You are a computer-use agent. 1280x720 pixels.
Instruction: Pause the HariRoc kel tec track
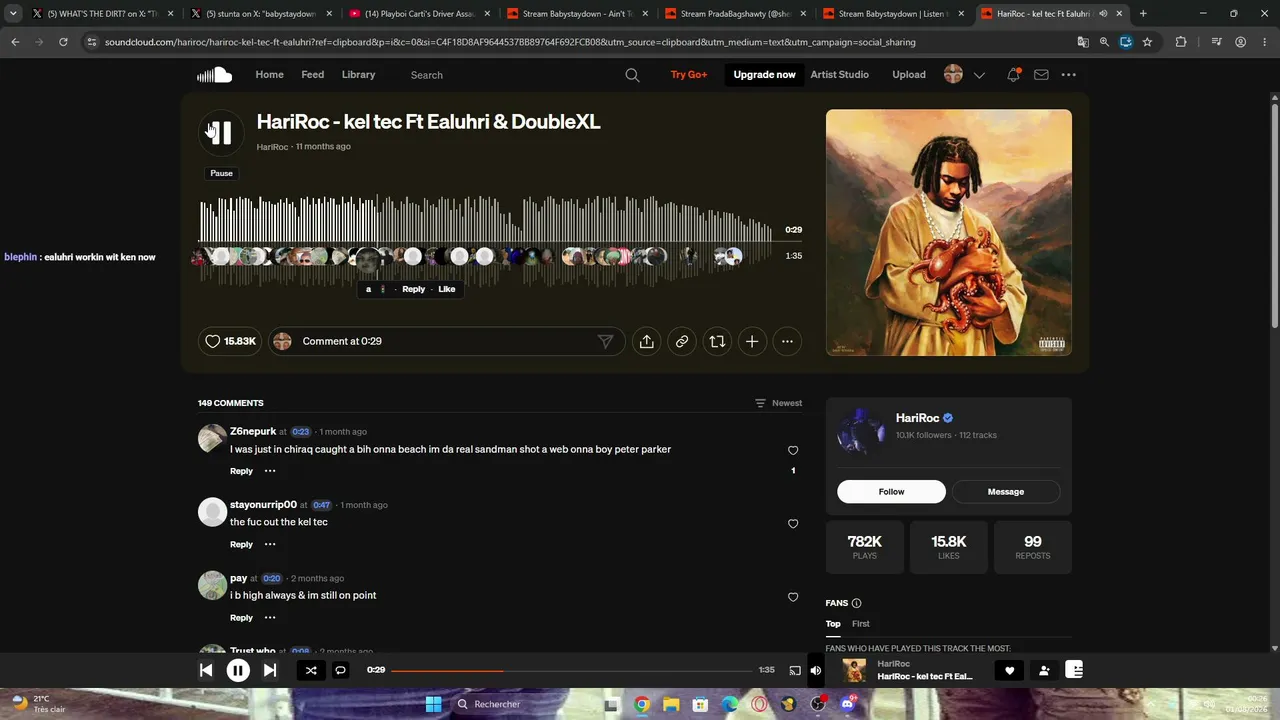(x=221, y=133)
